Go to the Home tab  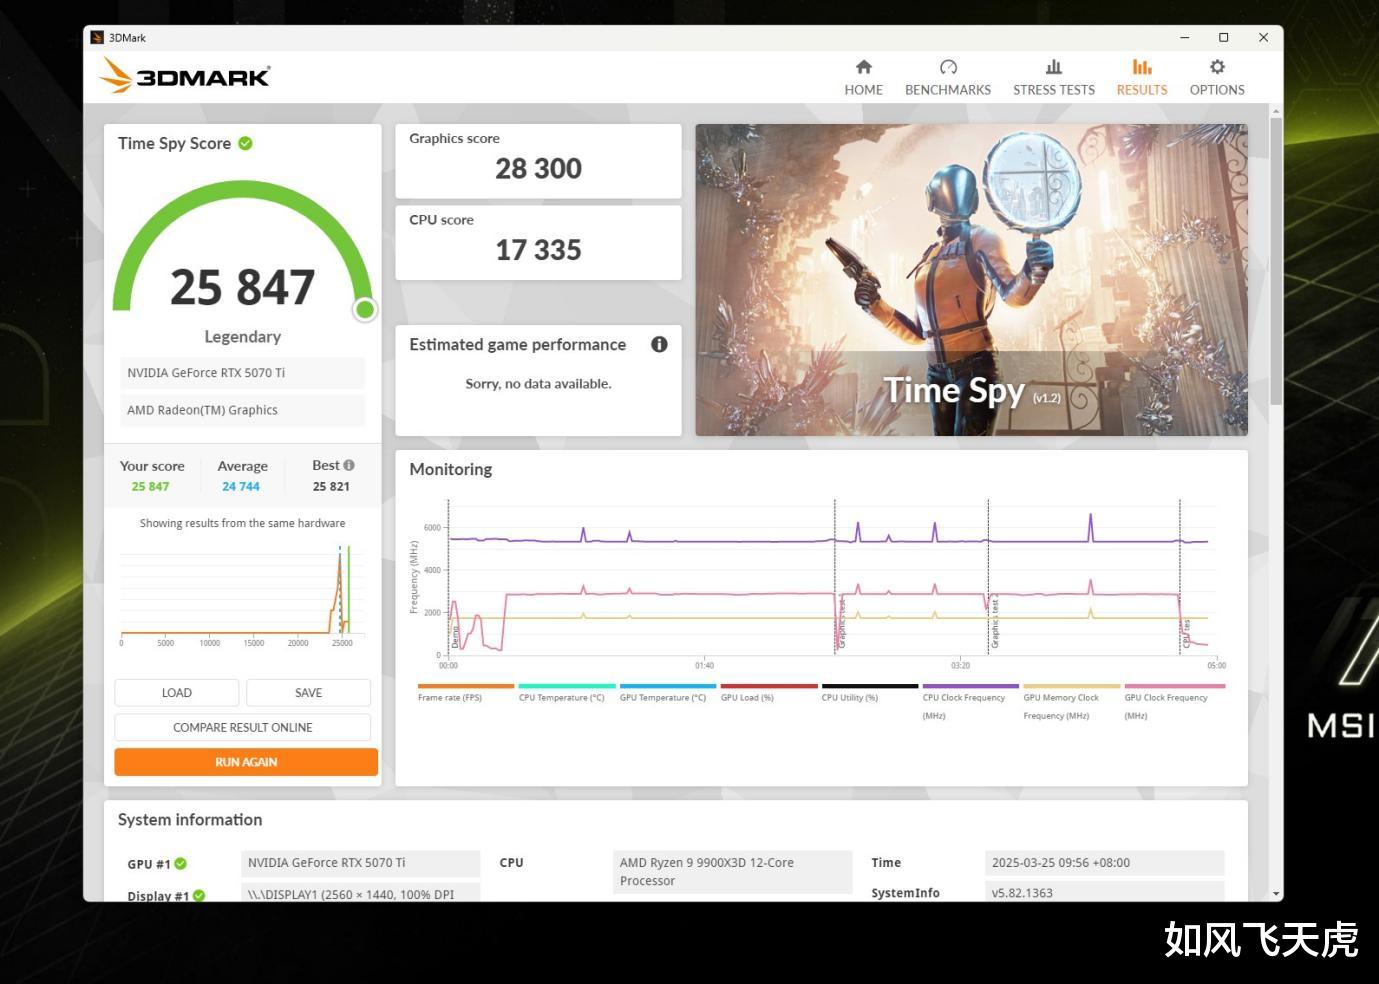point(863,77)
